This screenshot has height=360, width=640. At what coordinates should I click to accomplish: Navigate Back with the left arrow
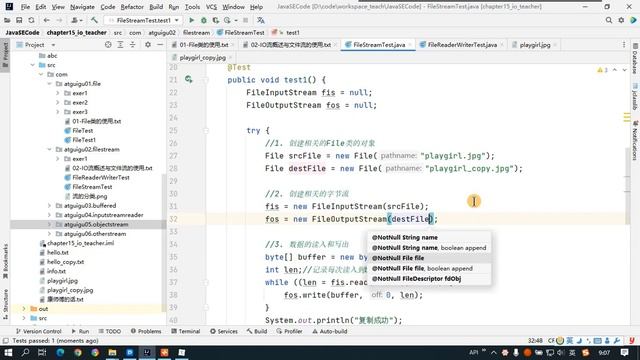pos(47,20)
